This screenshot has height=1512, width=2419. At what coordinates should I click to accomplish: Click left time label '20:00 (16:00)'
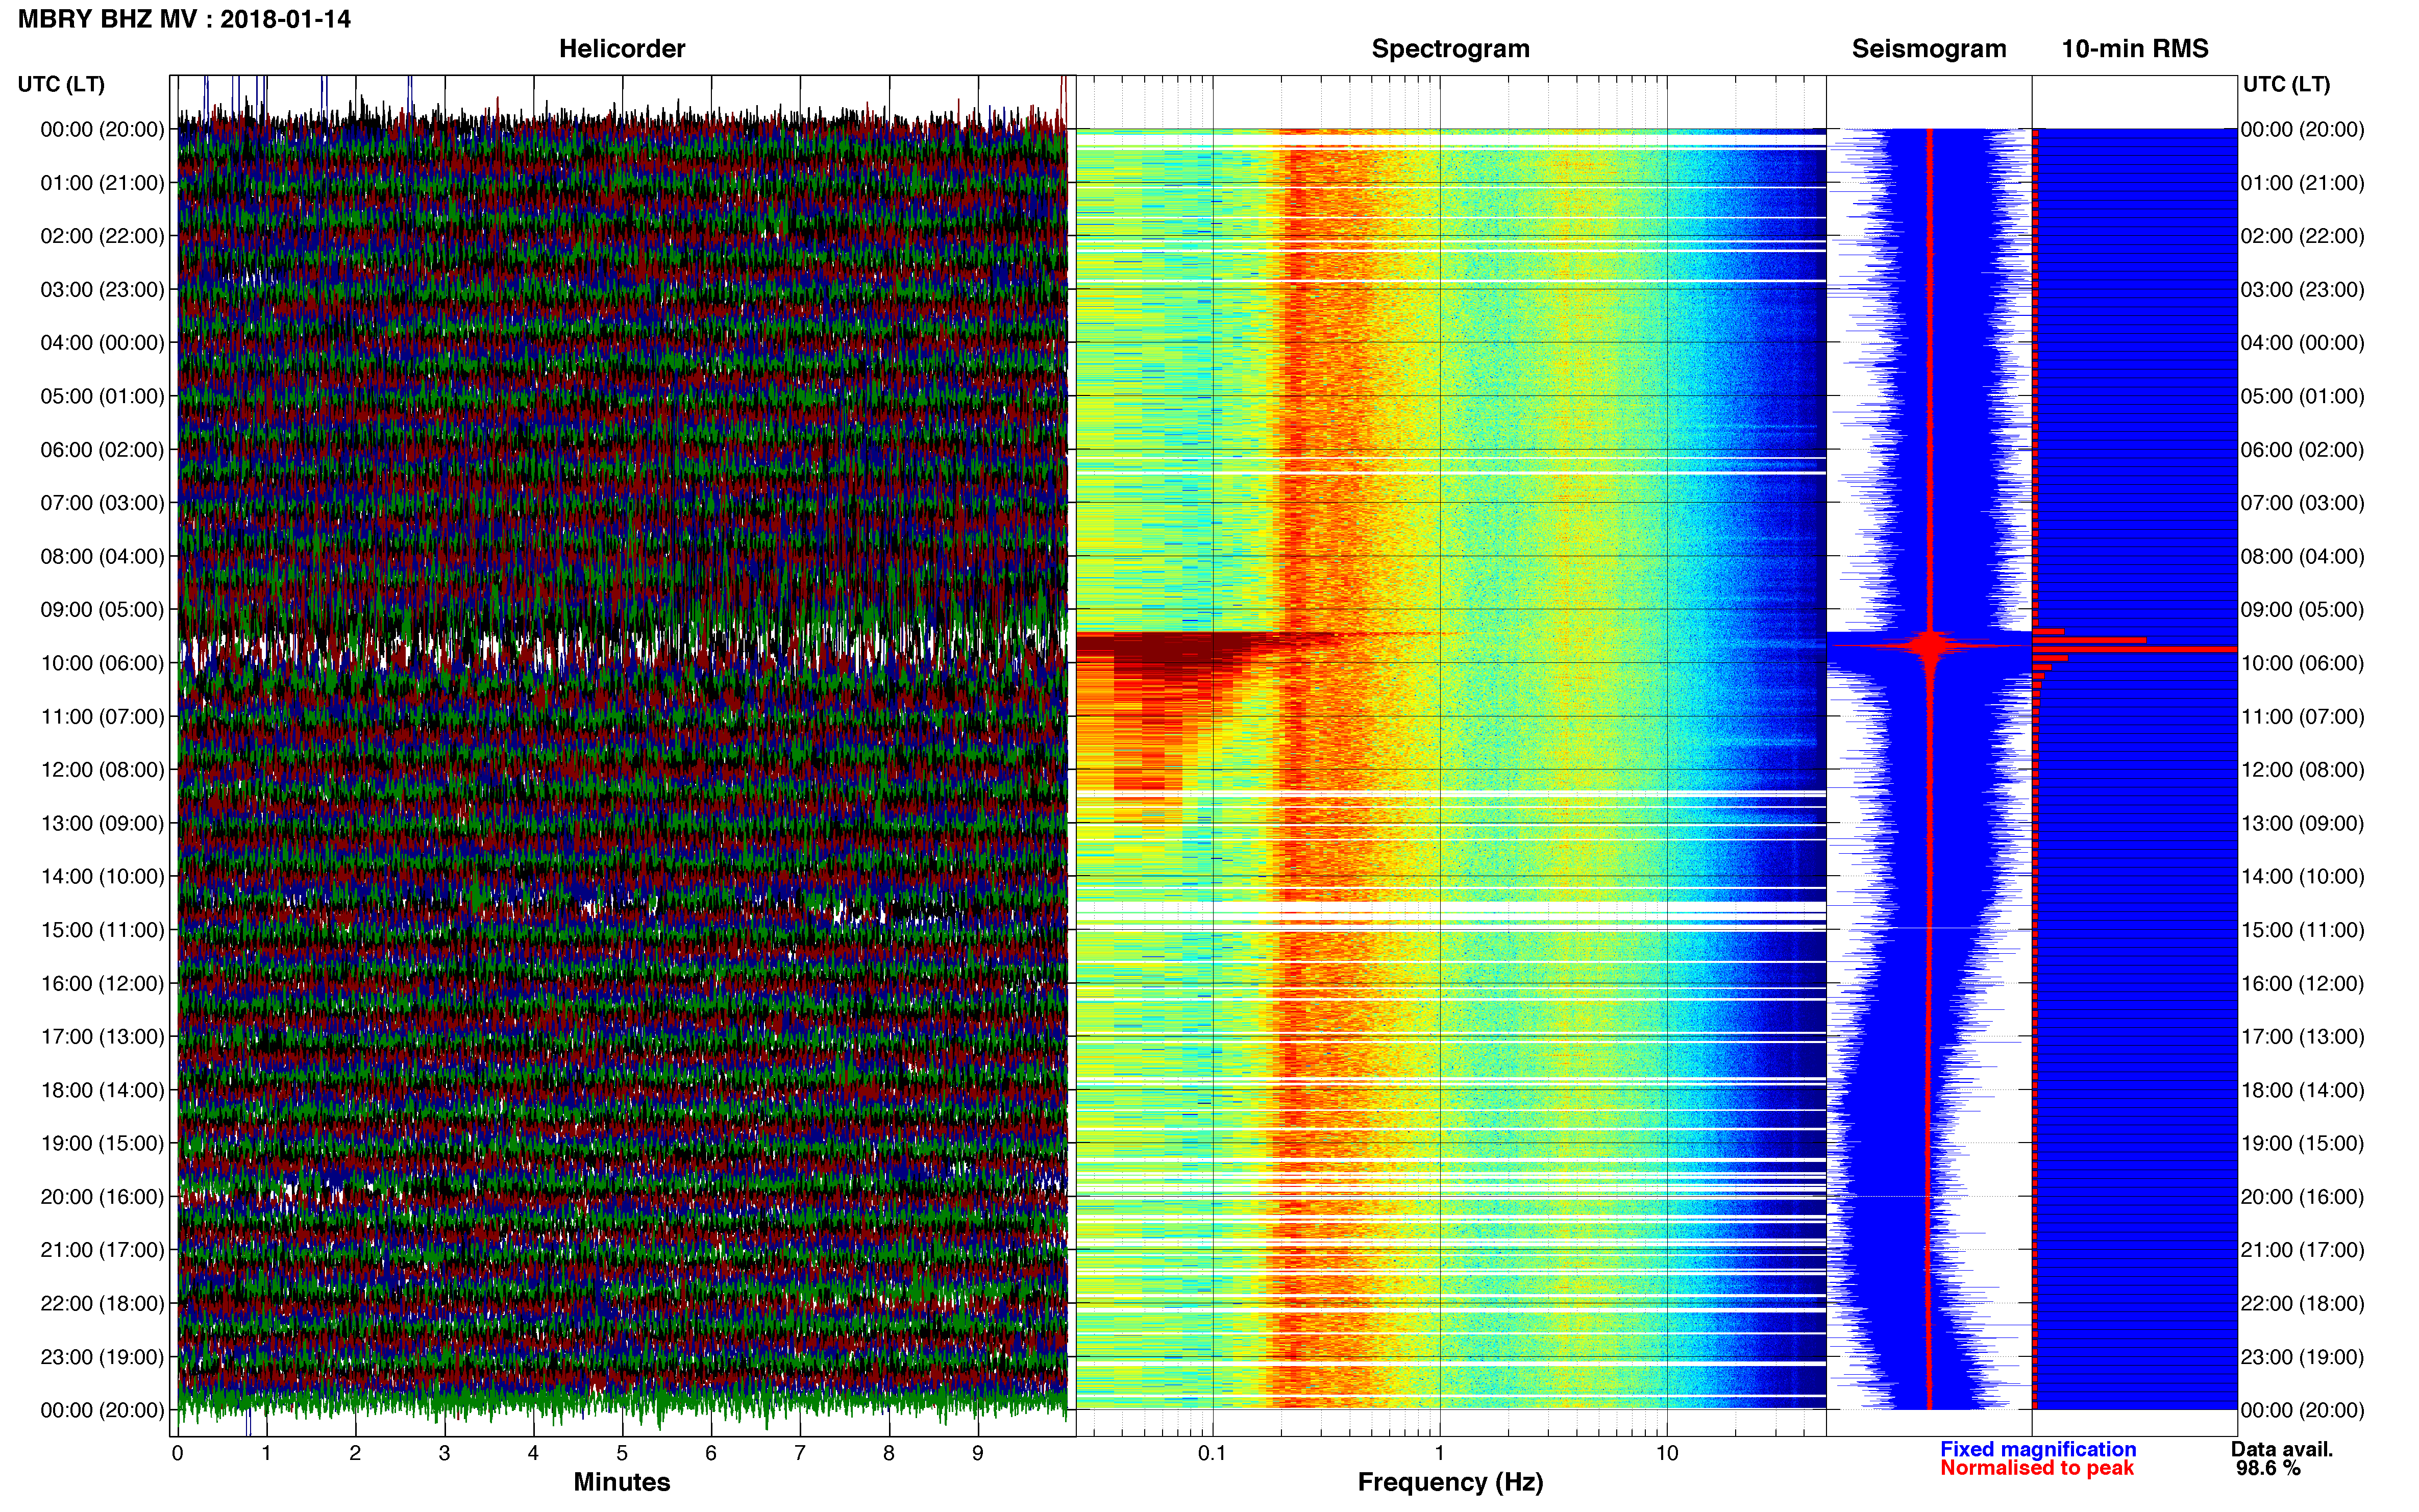[102, 1197]
